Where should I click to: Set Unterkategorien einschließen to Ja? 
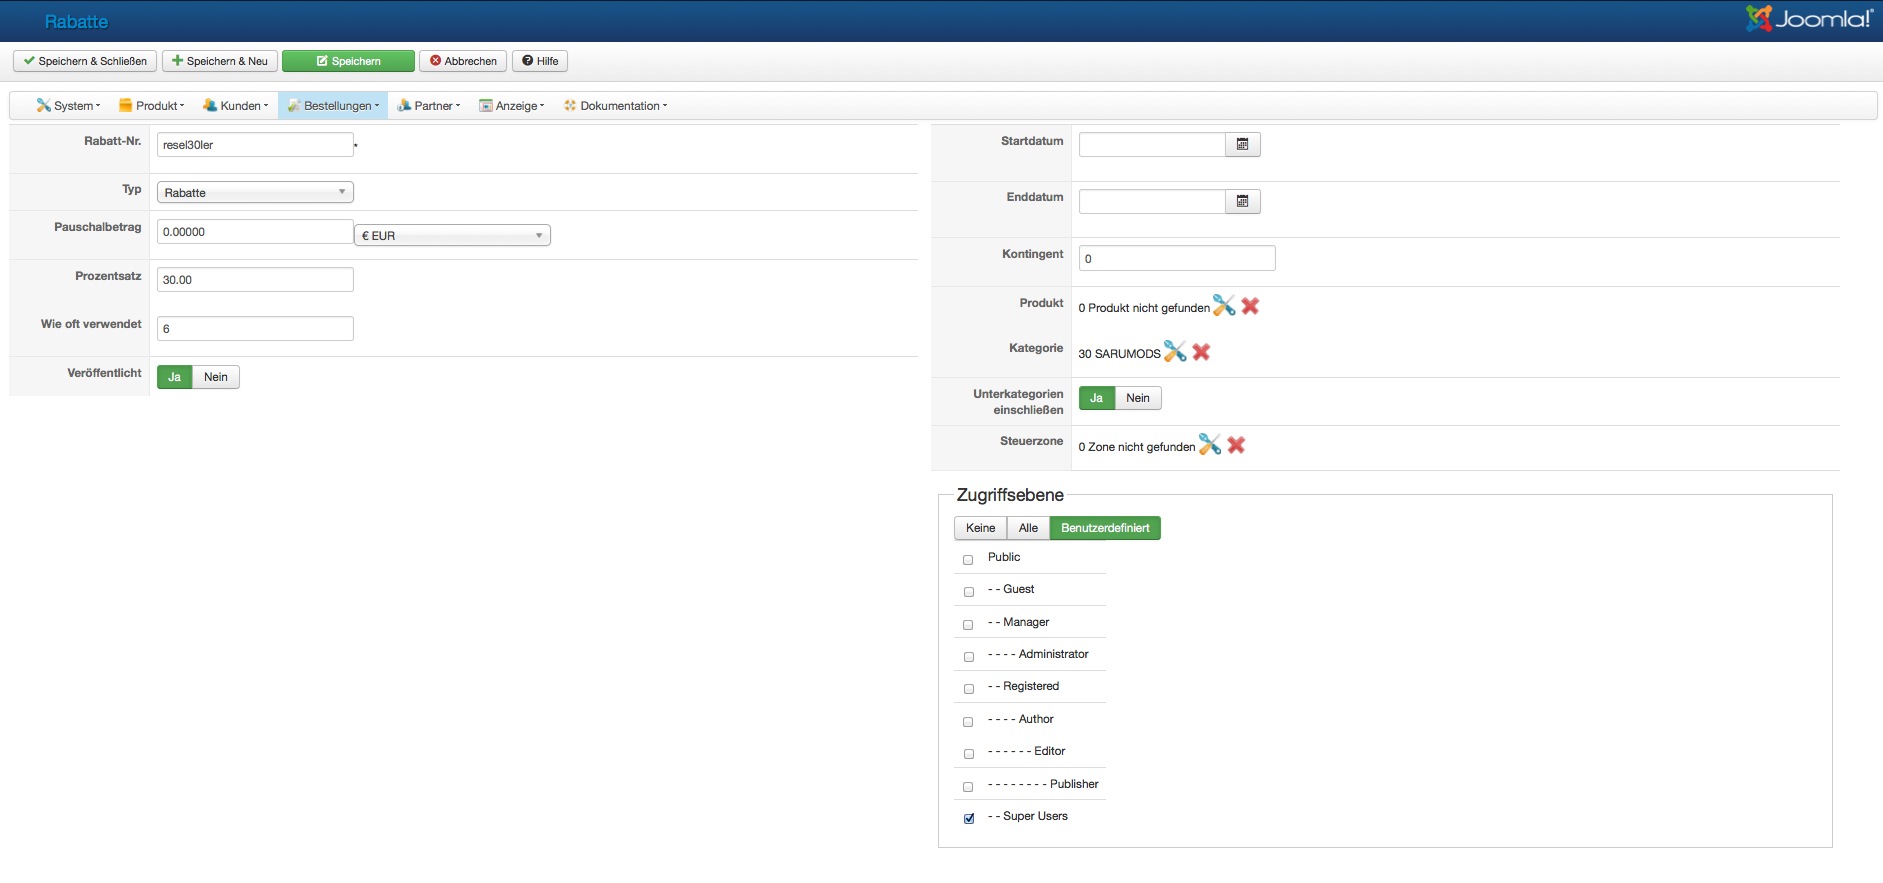click(x=1096, y=398)
